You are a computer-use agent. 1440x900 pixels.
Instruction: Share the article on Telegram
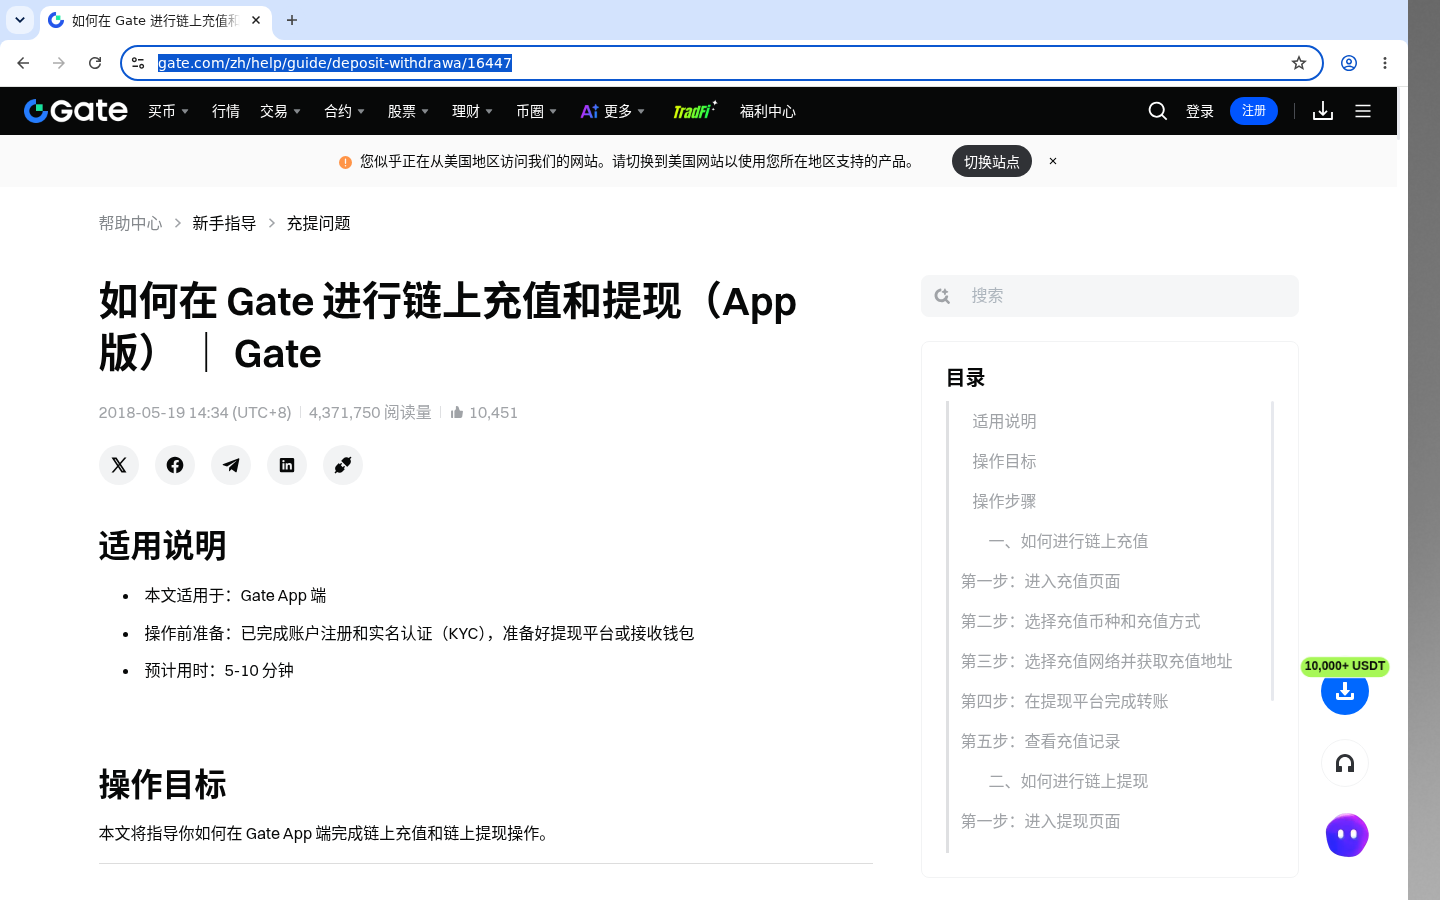(x=231, y=465)
